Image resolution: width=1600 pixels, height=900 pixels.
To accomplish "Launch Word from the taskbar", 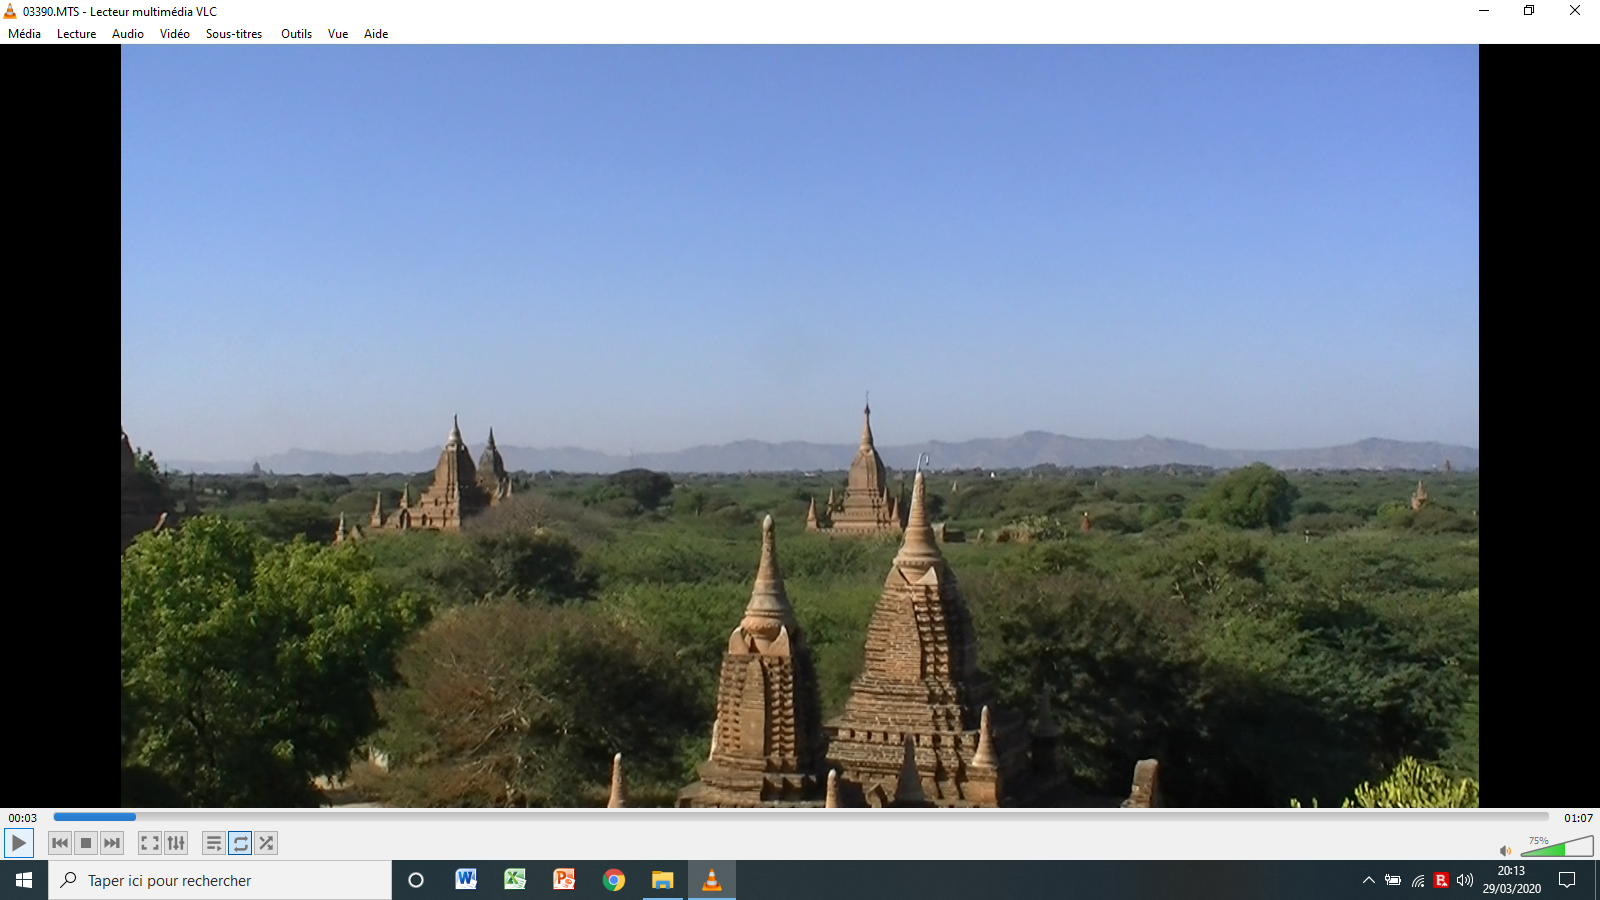I will tap(466, 880).
